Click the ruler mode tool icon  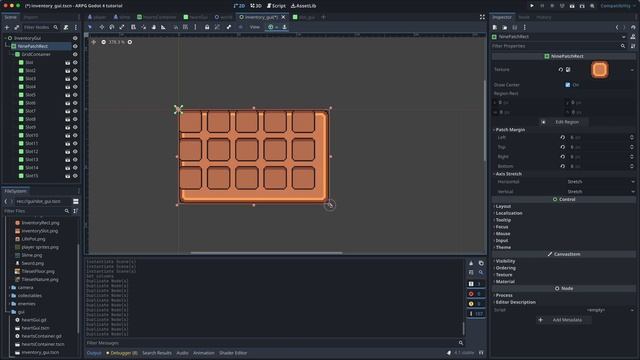pos(163,27)
